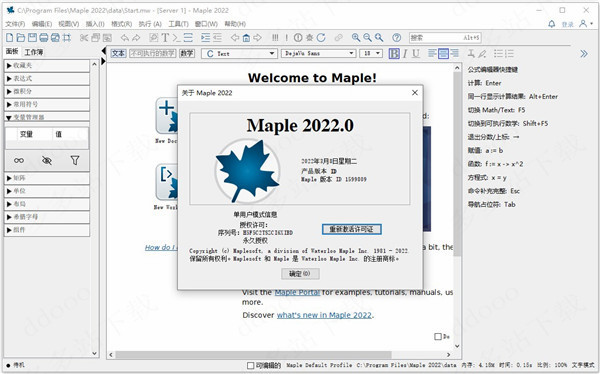Click the undo arrow icon
Image resolution: width=600 pixels, height=374 pixels.
pos(125,38)
